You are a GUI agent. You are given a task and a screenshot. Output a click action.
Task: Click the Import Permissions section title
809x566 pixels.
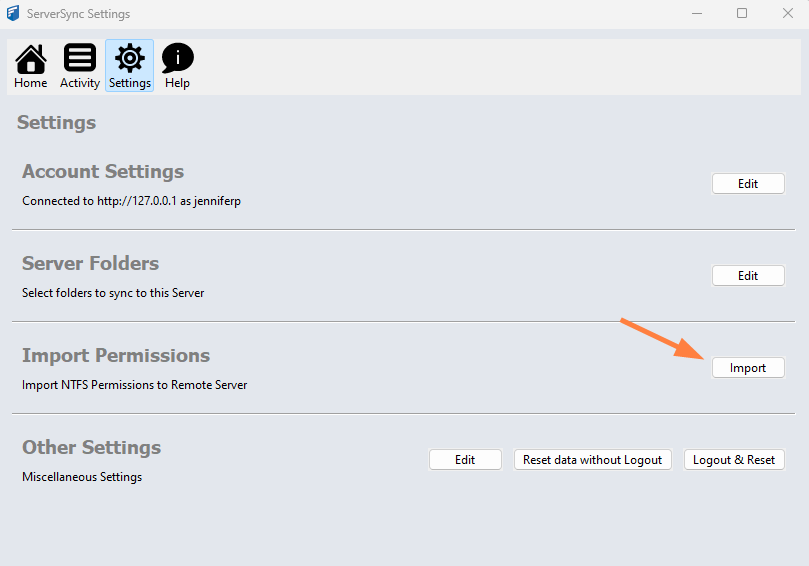[x=116, y=356]
